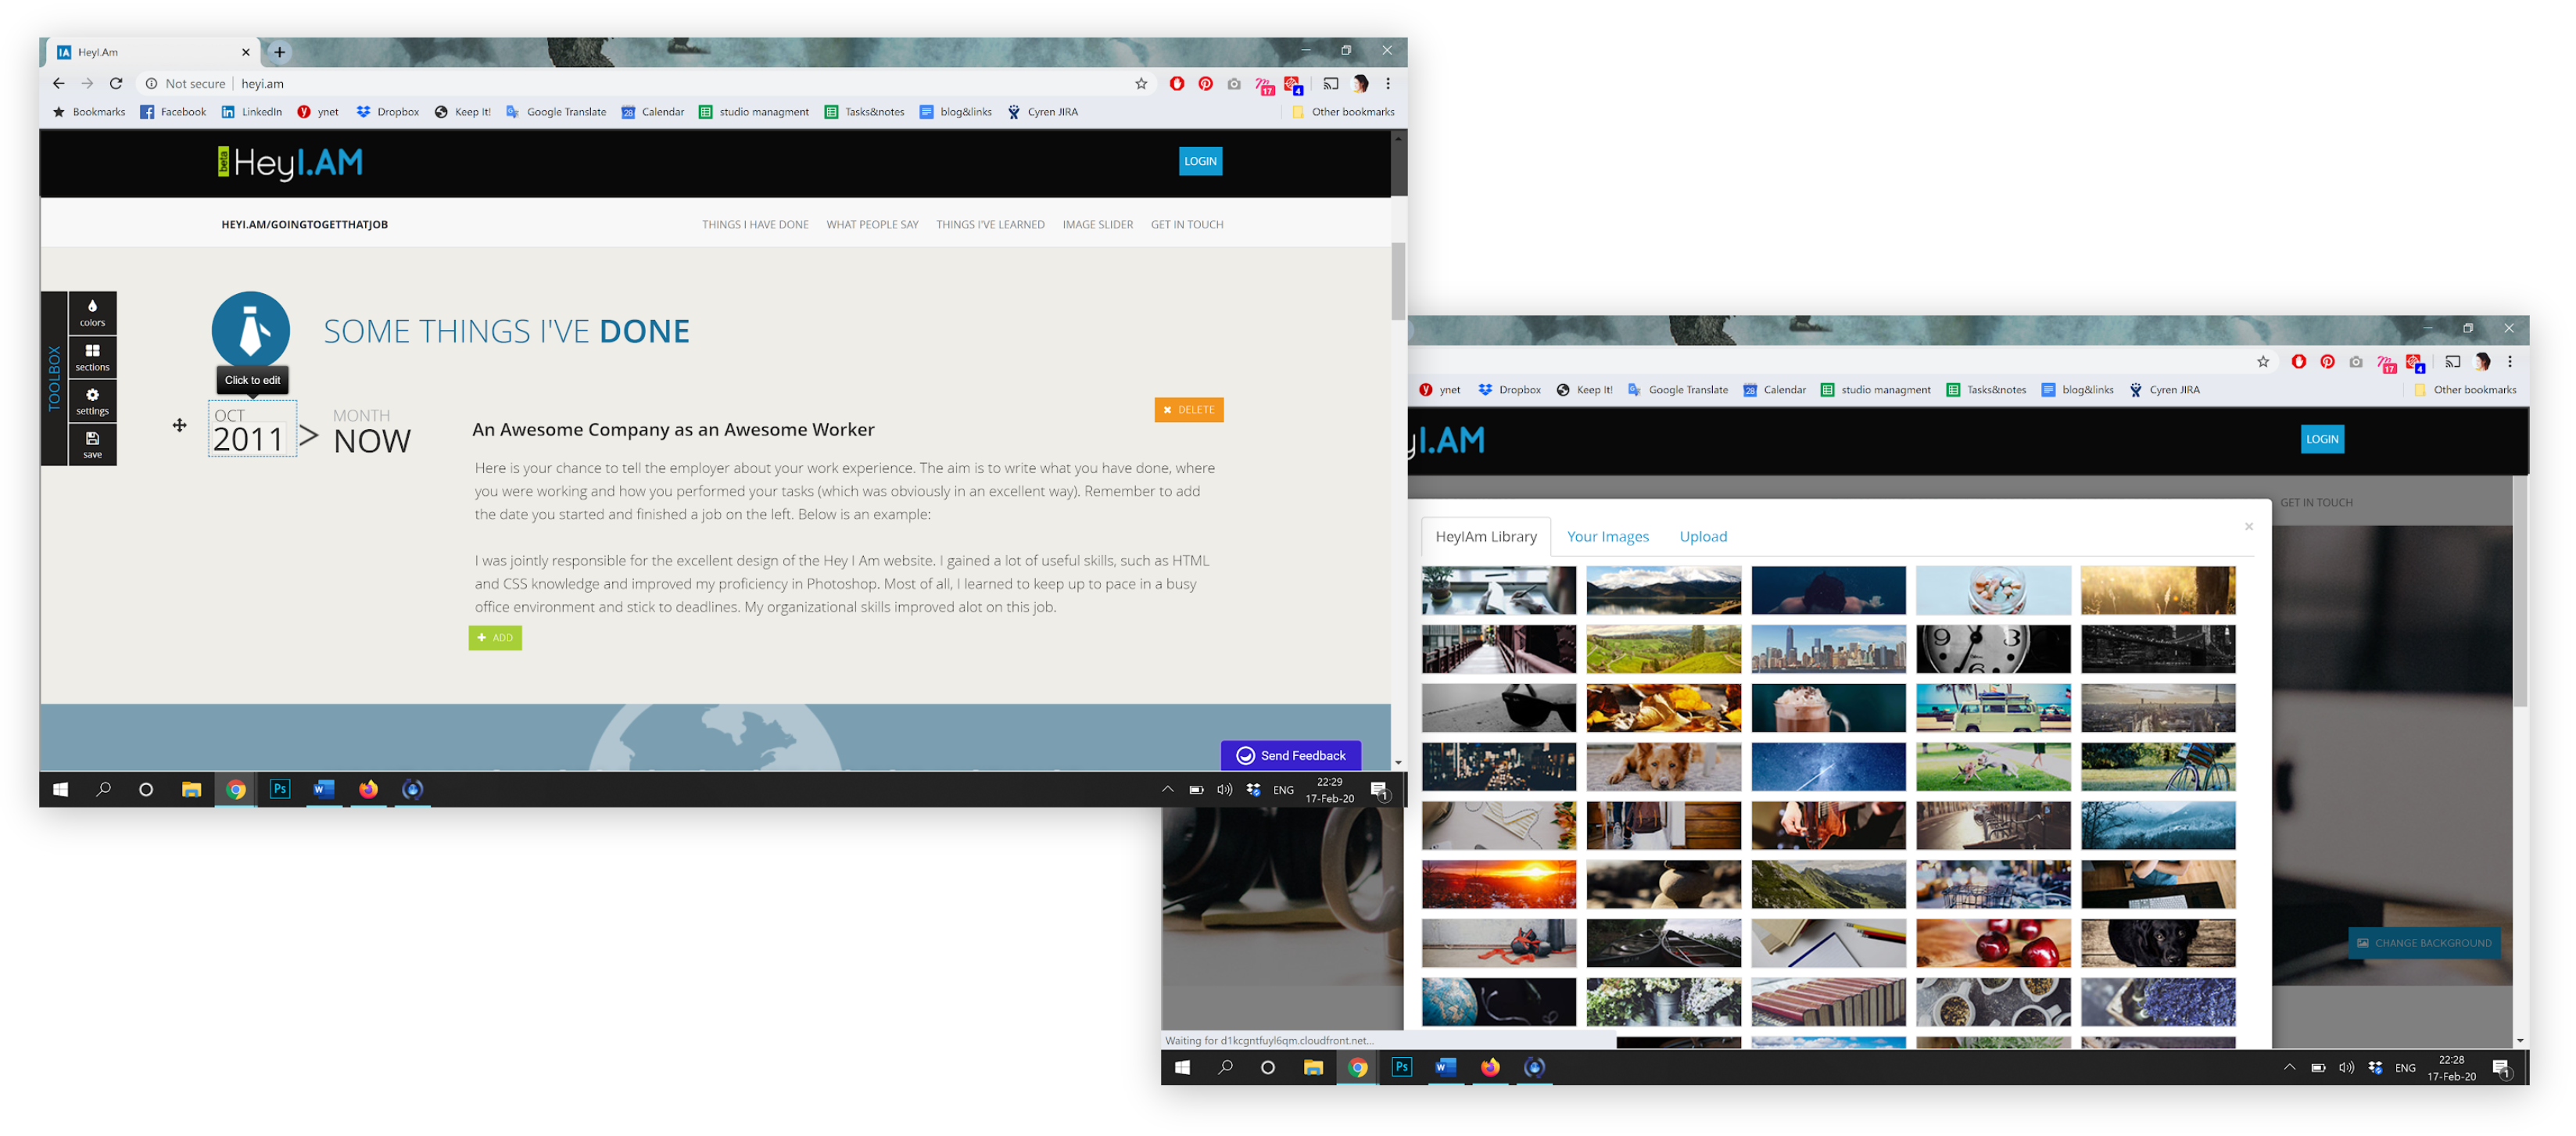Screen dimensions: 2576x1136
Task: Select the HeyIAm Library tab
Action: [x=1486, y=536]
